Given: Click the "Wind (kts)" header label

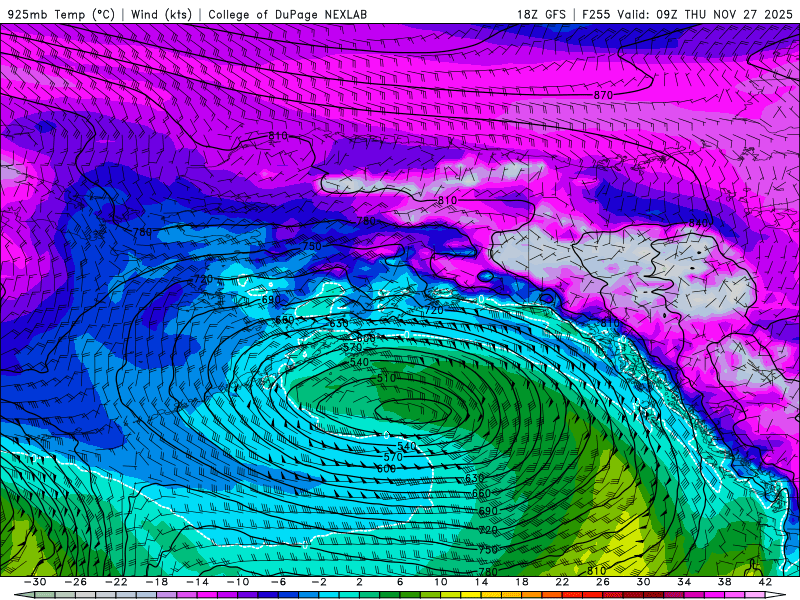Looking at the screenshot, I should [162, 14].
